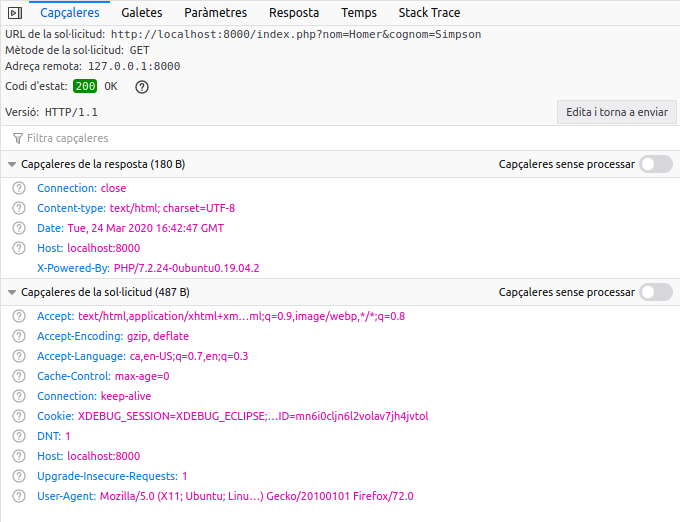This screenshot has height=522, width=680.
Task: Select the Stack Trace tab
Action: [x=430, y=13]
